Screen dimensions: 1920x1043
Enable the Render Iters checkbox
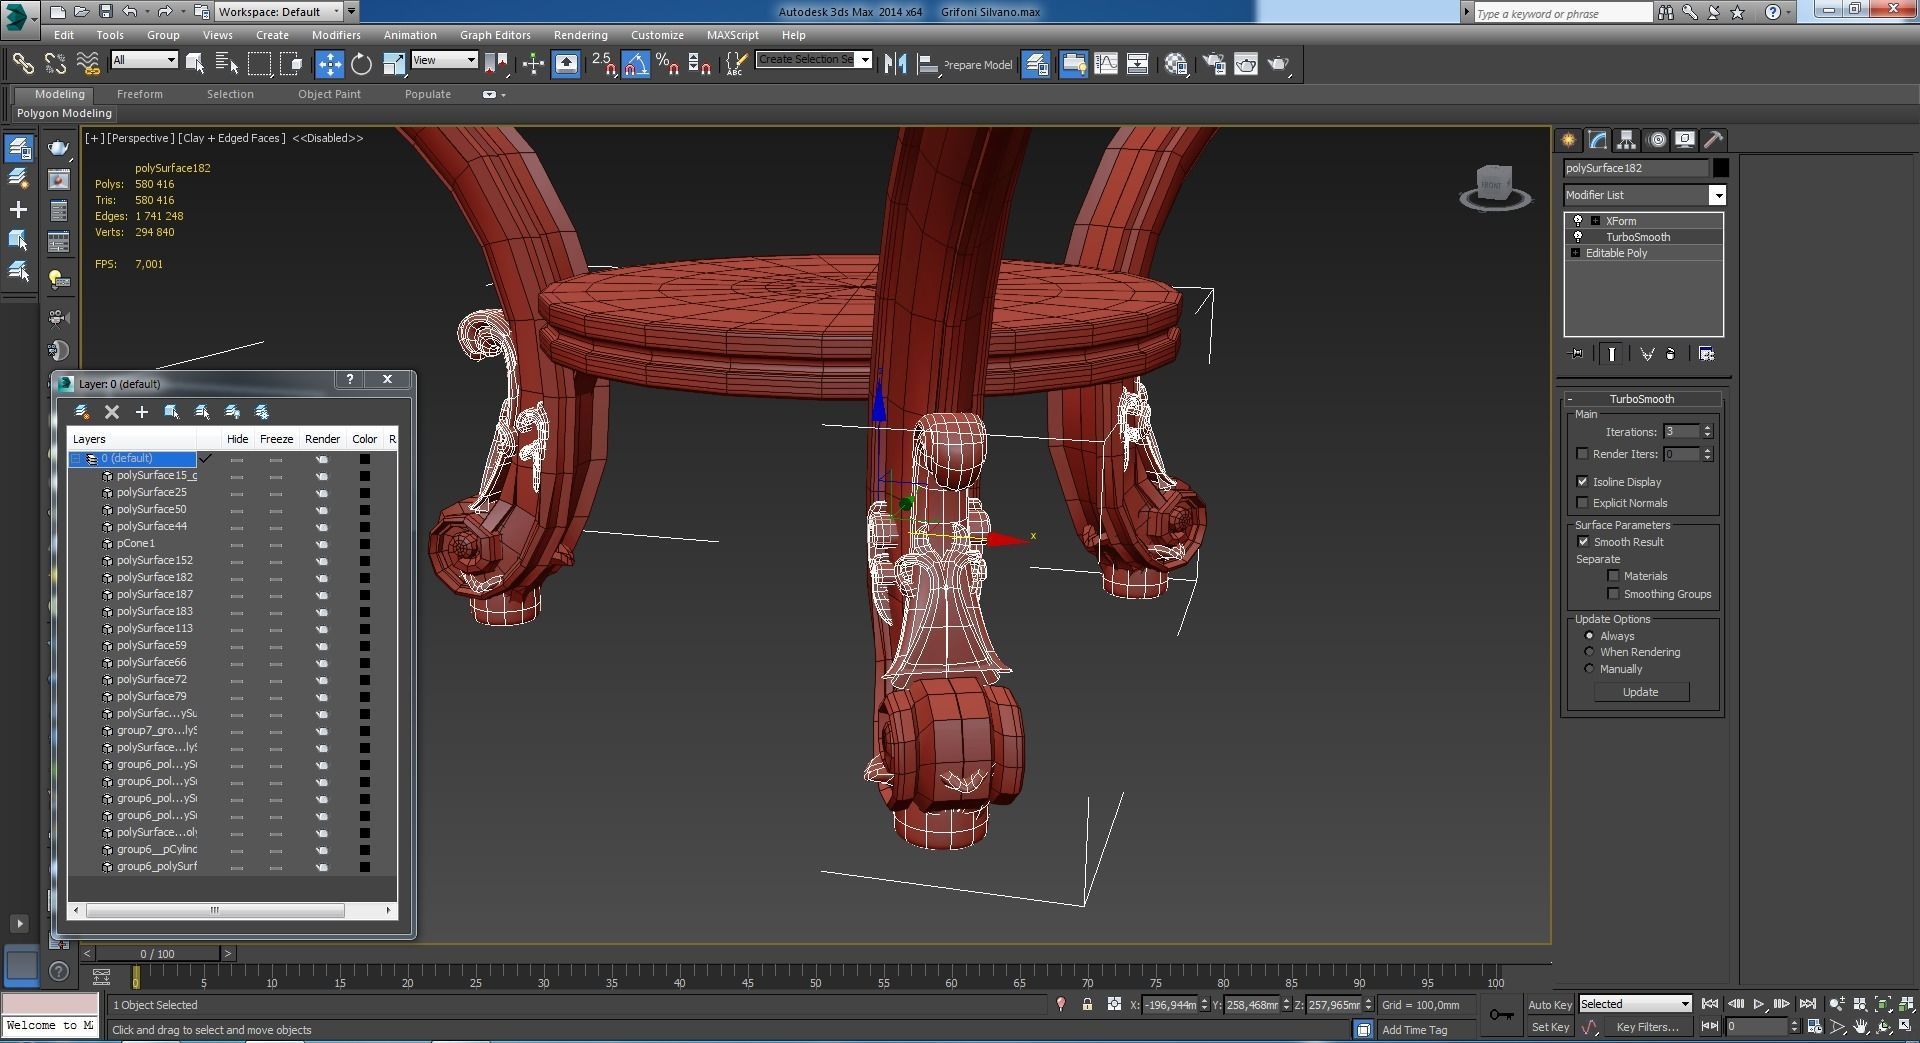(x=1582, y=454)
